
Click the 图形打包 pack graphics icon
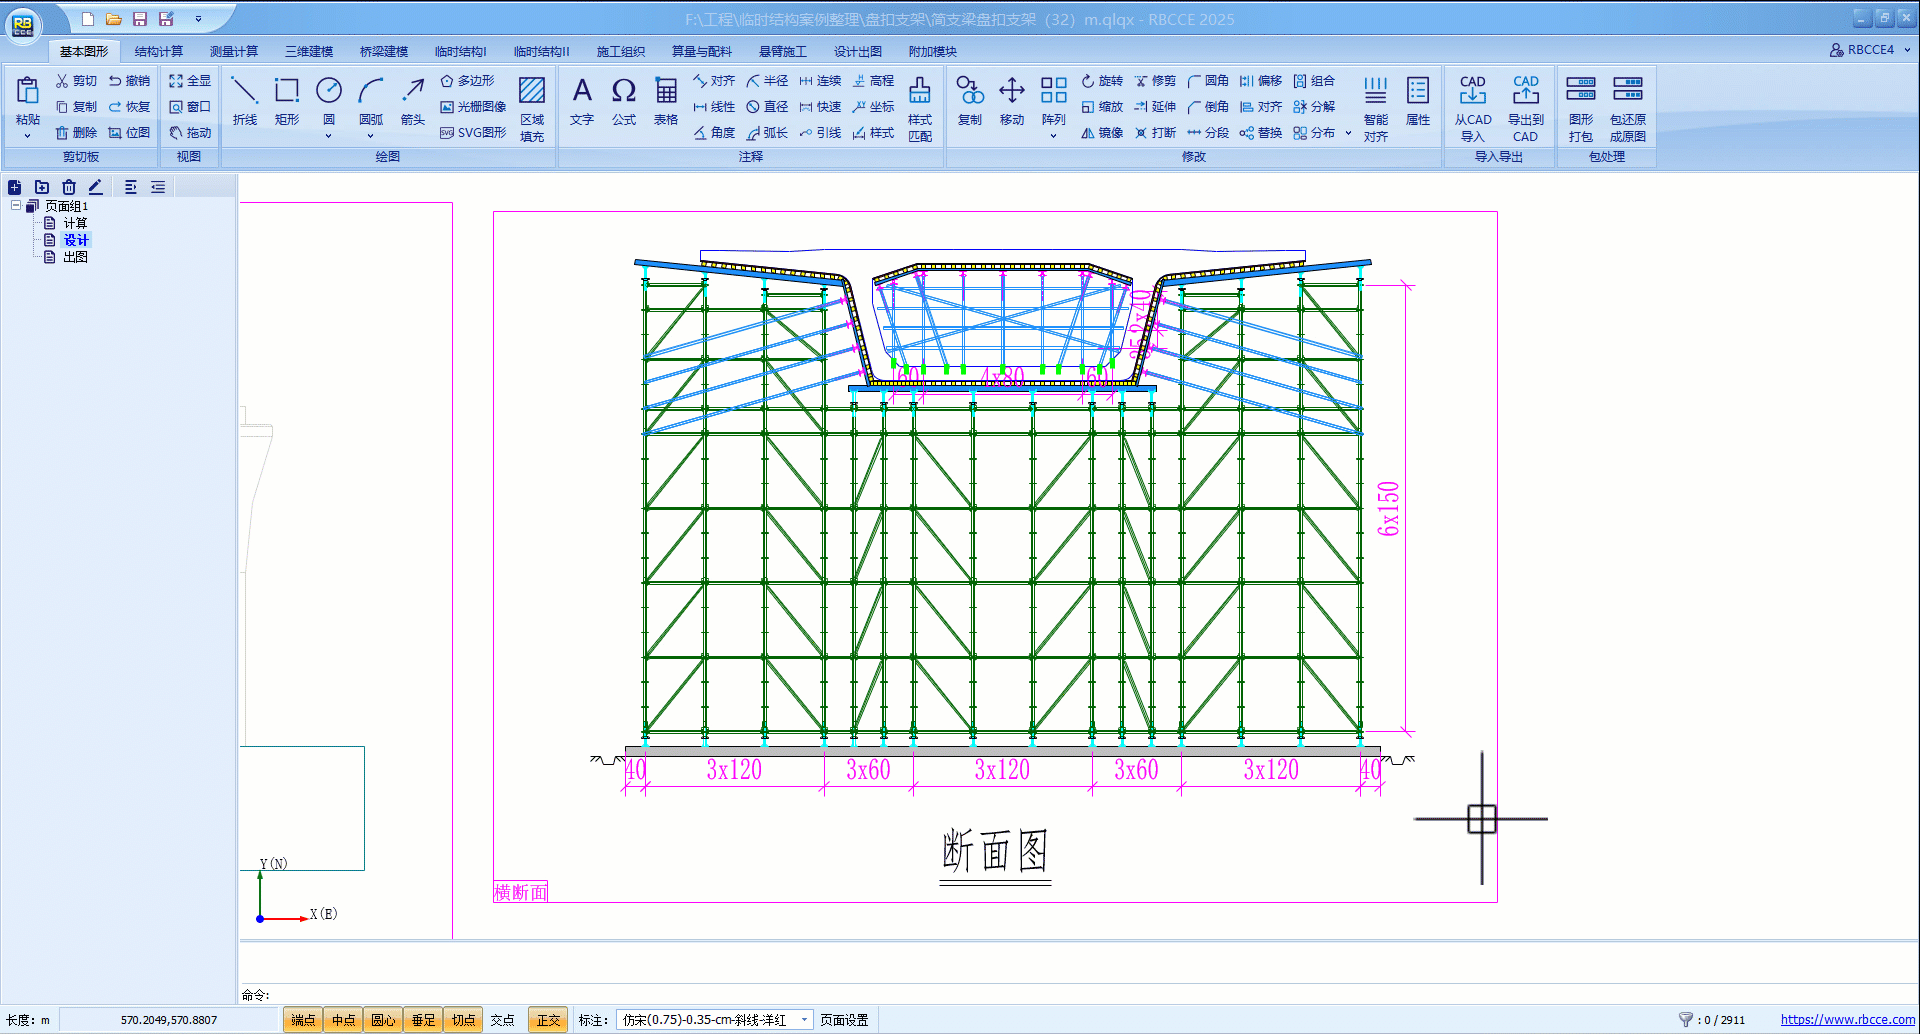[1580, 107]
